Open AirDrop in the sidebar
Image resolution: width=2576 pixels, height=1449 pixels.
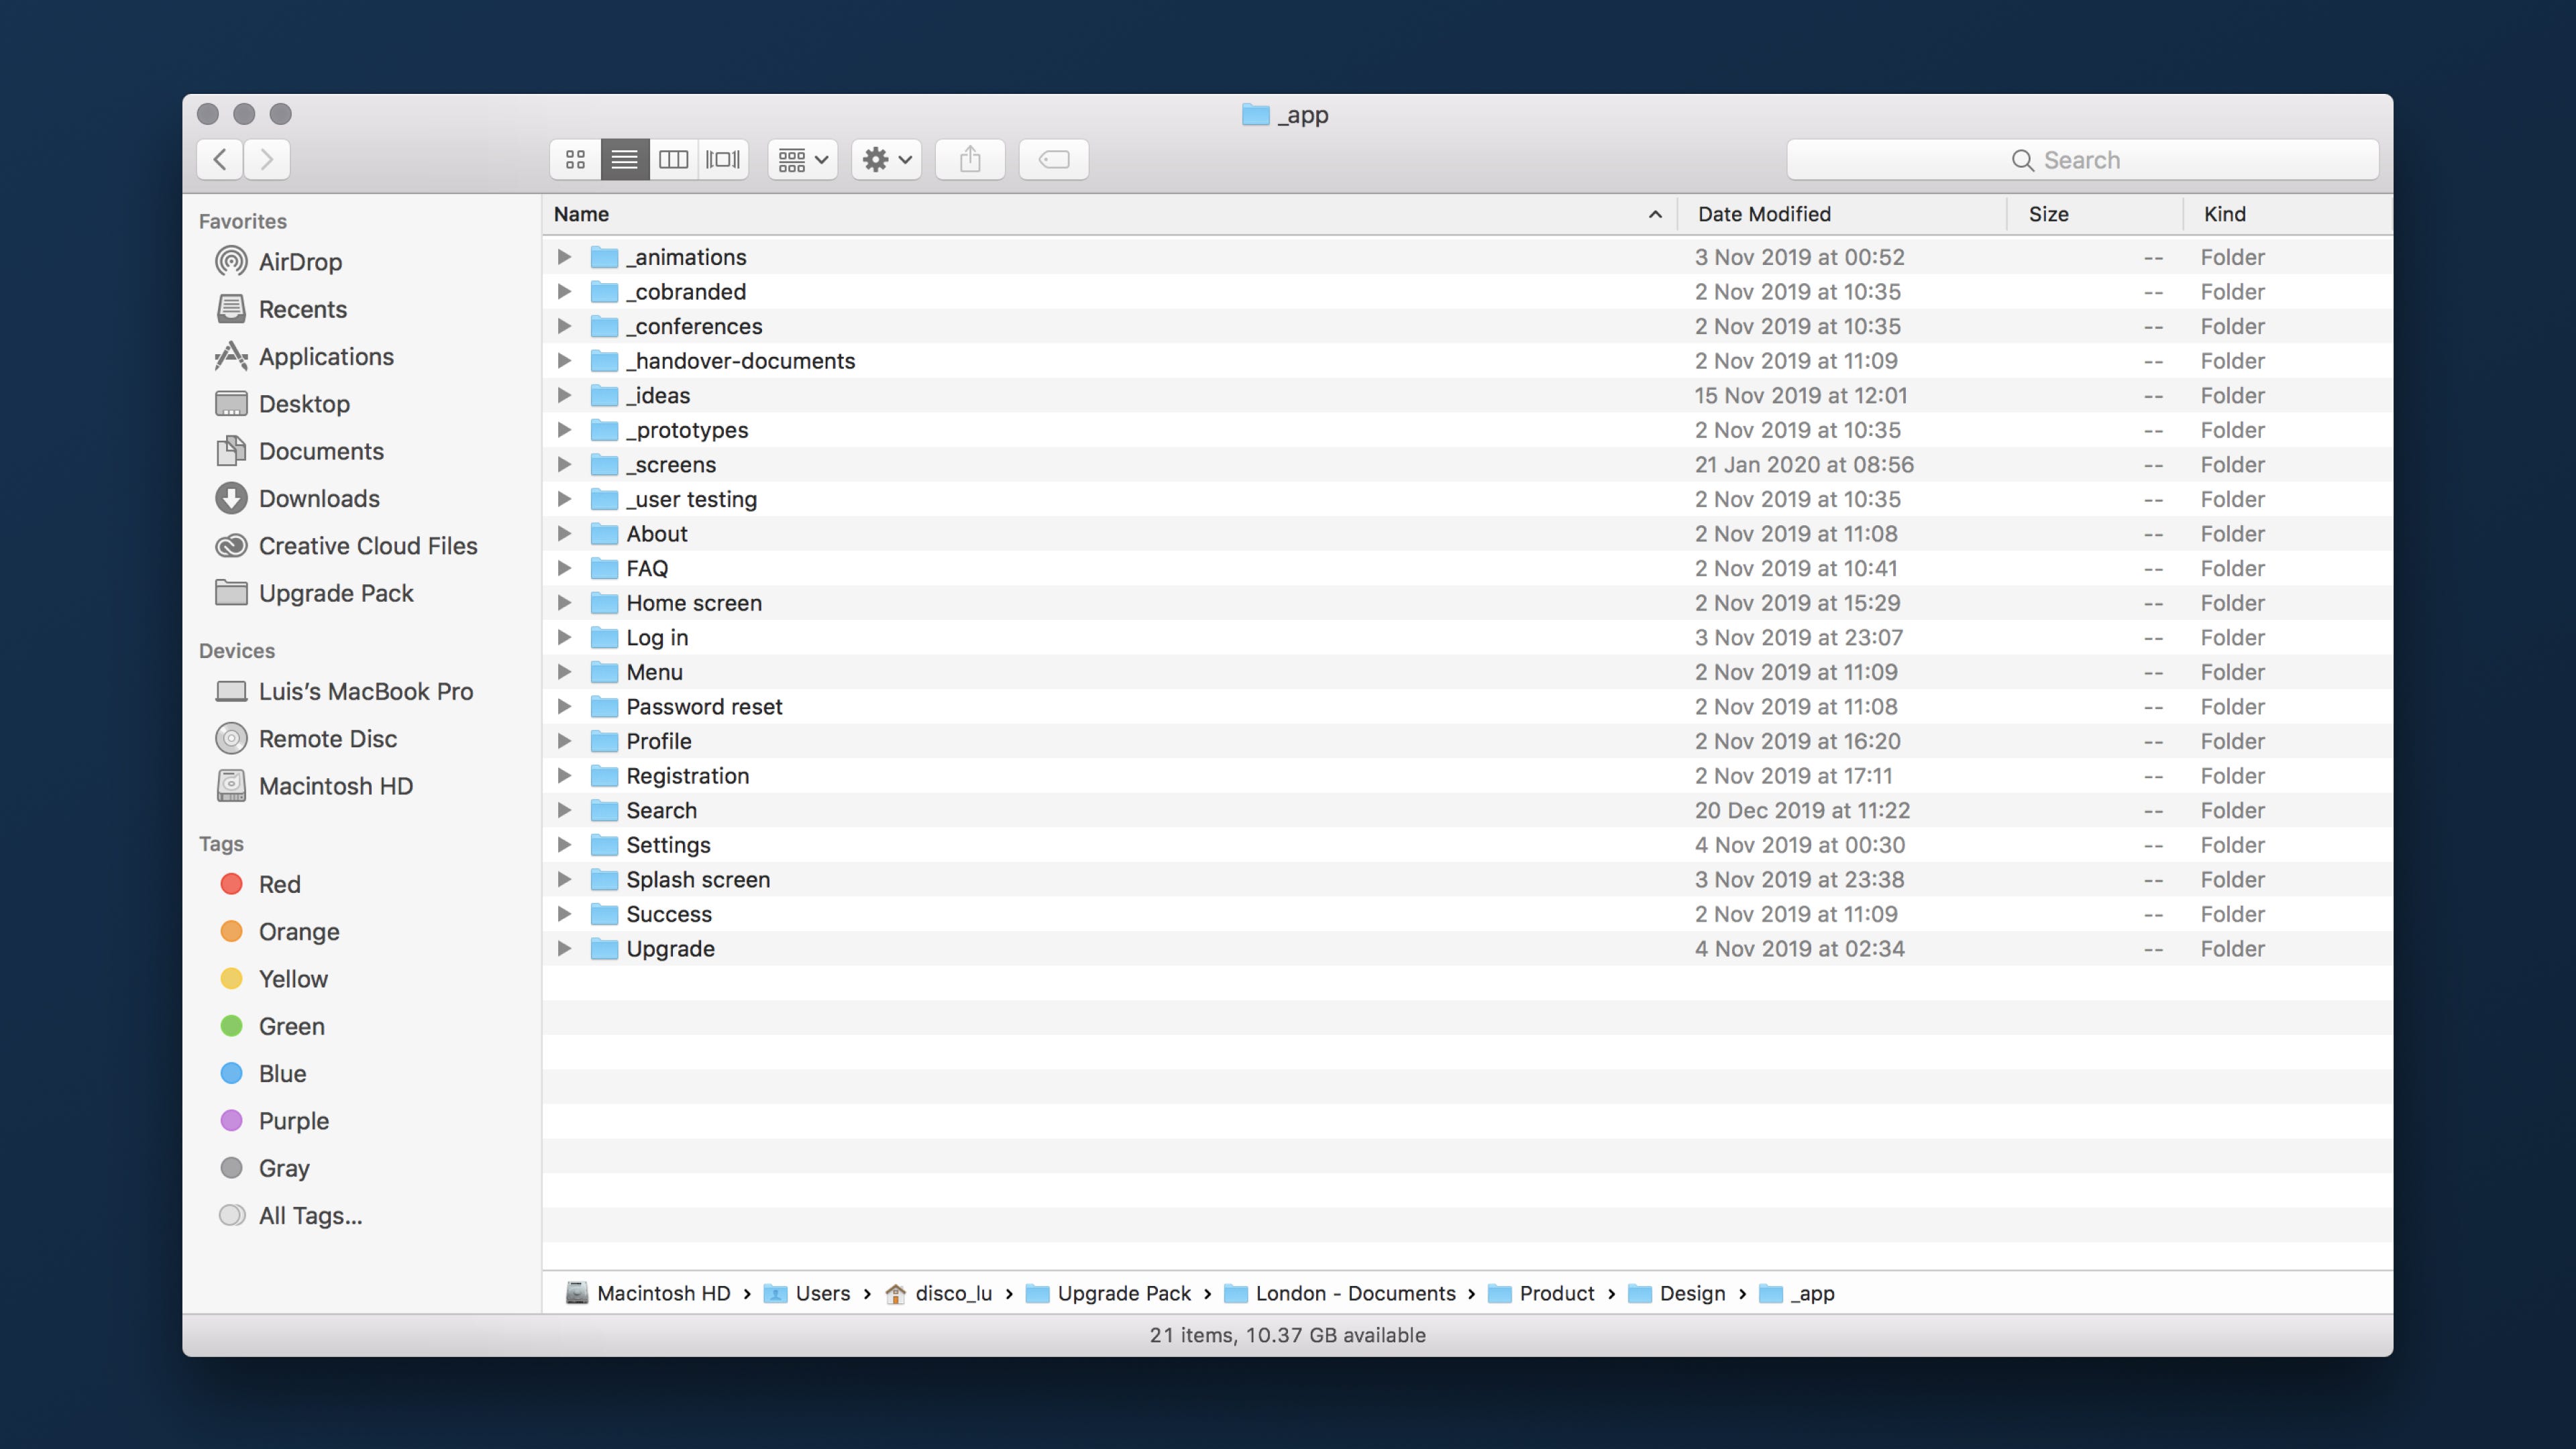point(299,262)
